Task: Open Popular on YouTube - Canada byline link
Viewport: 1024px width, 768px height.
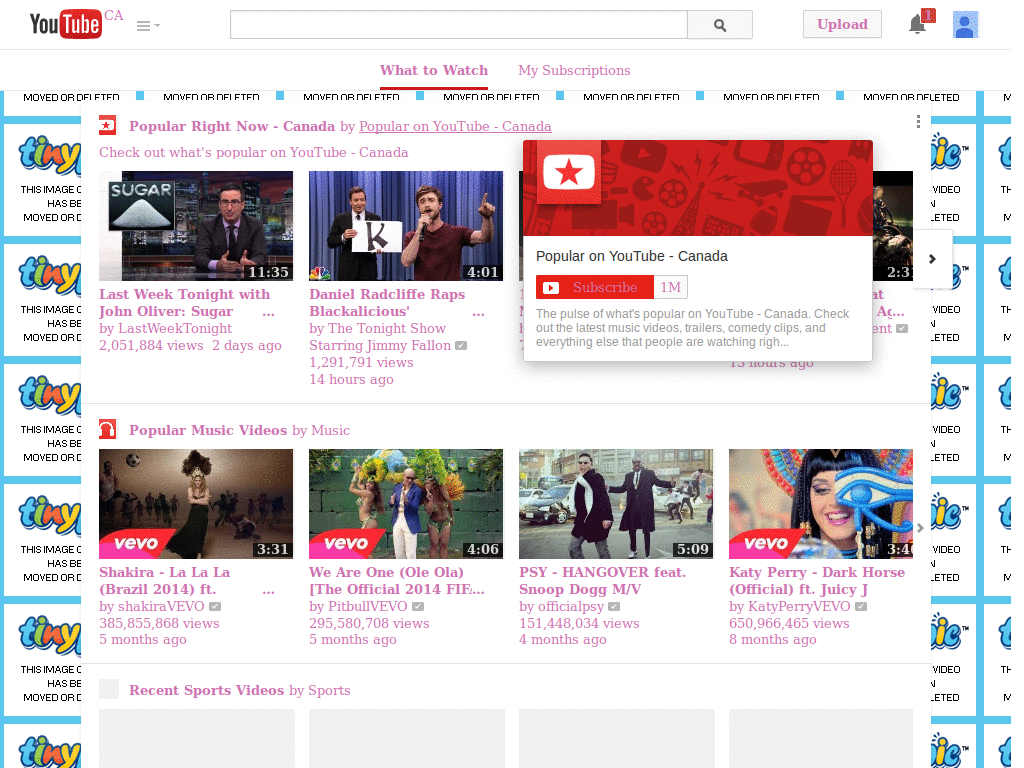Action: 455,126
